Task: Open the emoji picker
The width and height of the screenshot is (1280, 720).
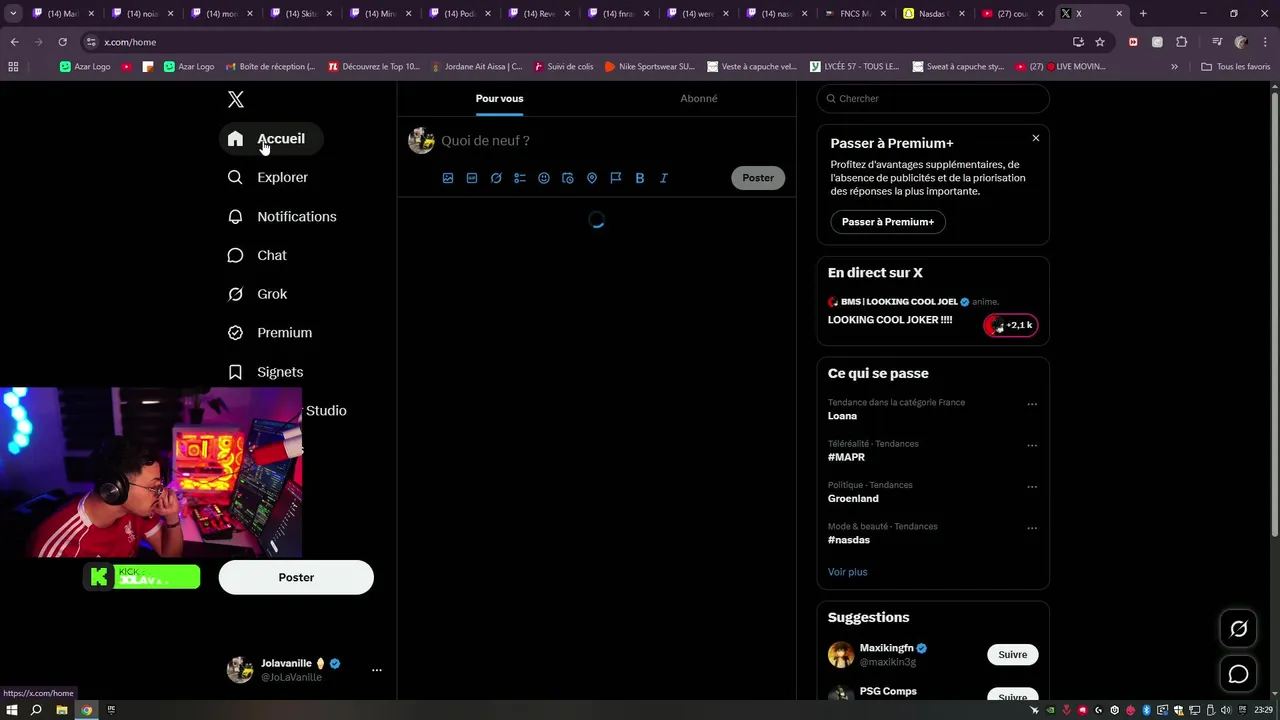Action: [x=544, y=178]
